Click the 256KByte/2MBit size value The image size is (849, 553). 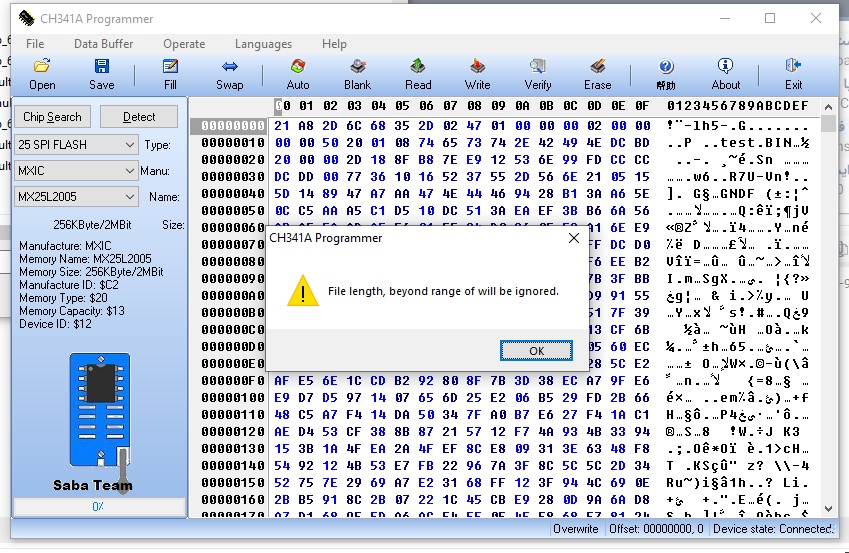(x=92, y=225)
